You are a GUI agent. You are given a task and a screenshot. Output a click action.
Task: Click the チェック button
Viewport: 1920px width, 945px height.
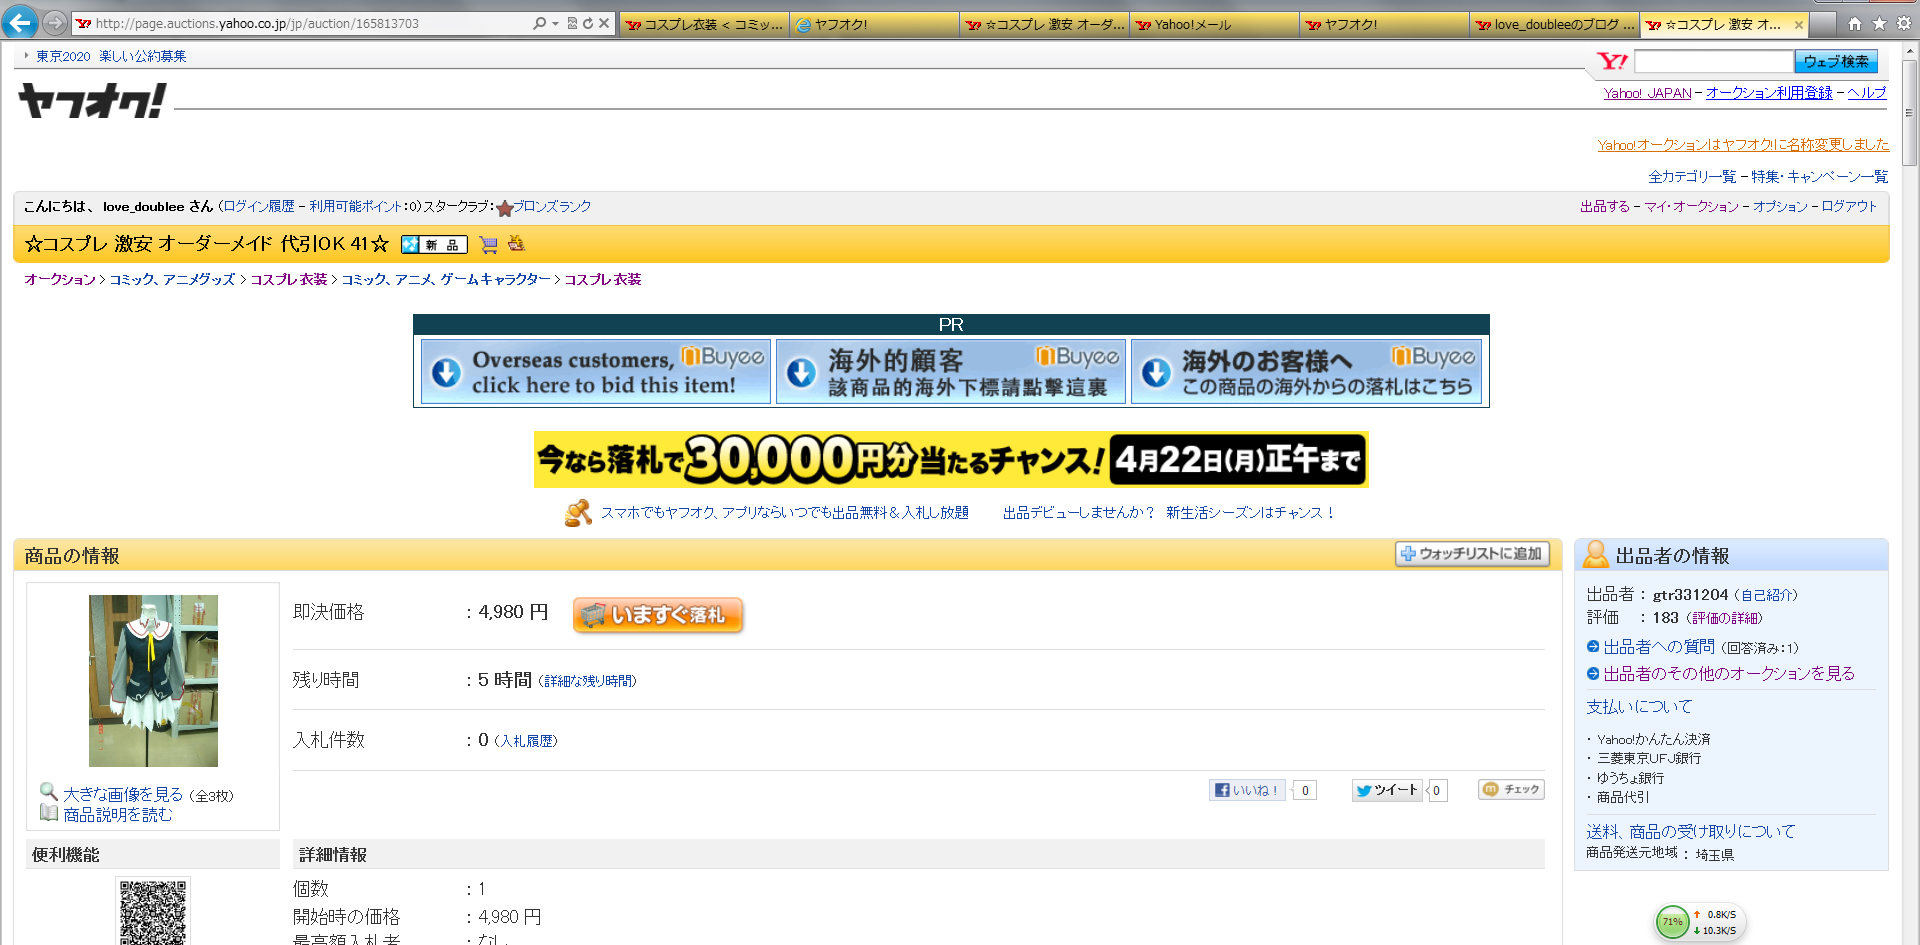tap(1511, 789)
